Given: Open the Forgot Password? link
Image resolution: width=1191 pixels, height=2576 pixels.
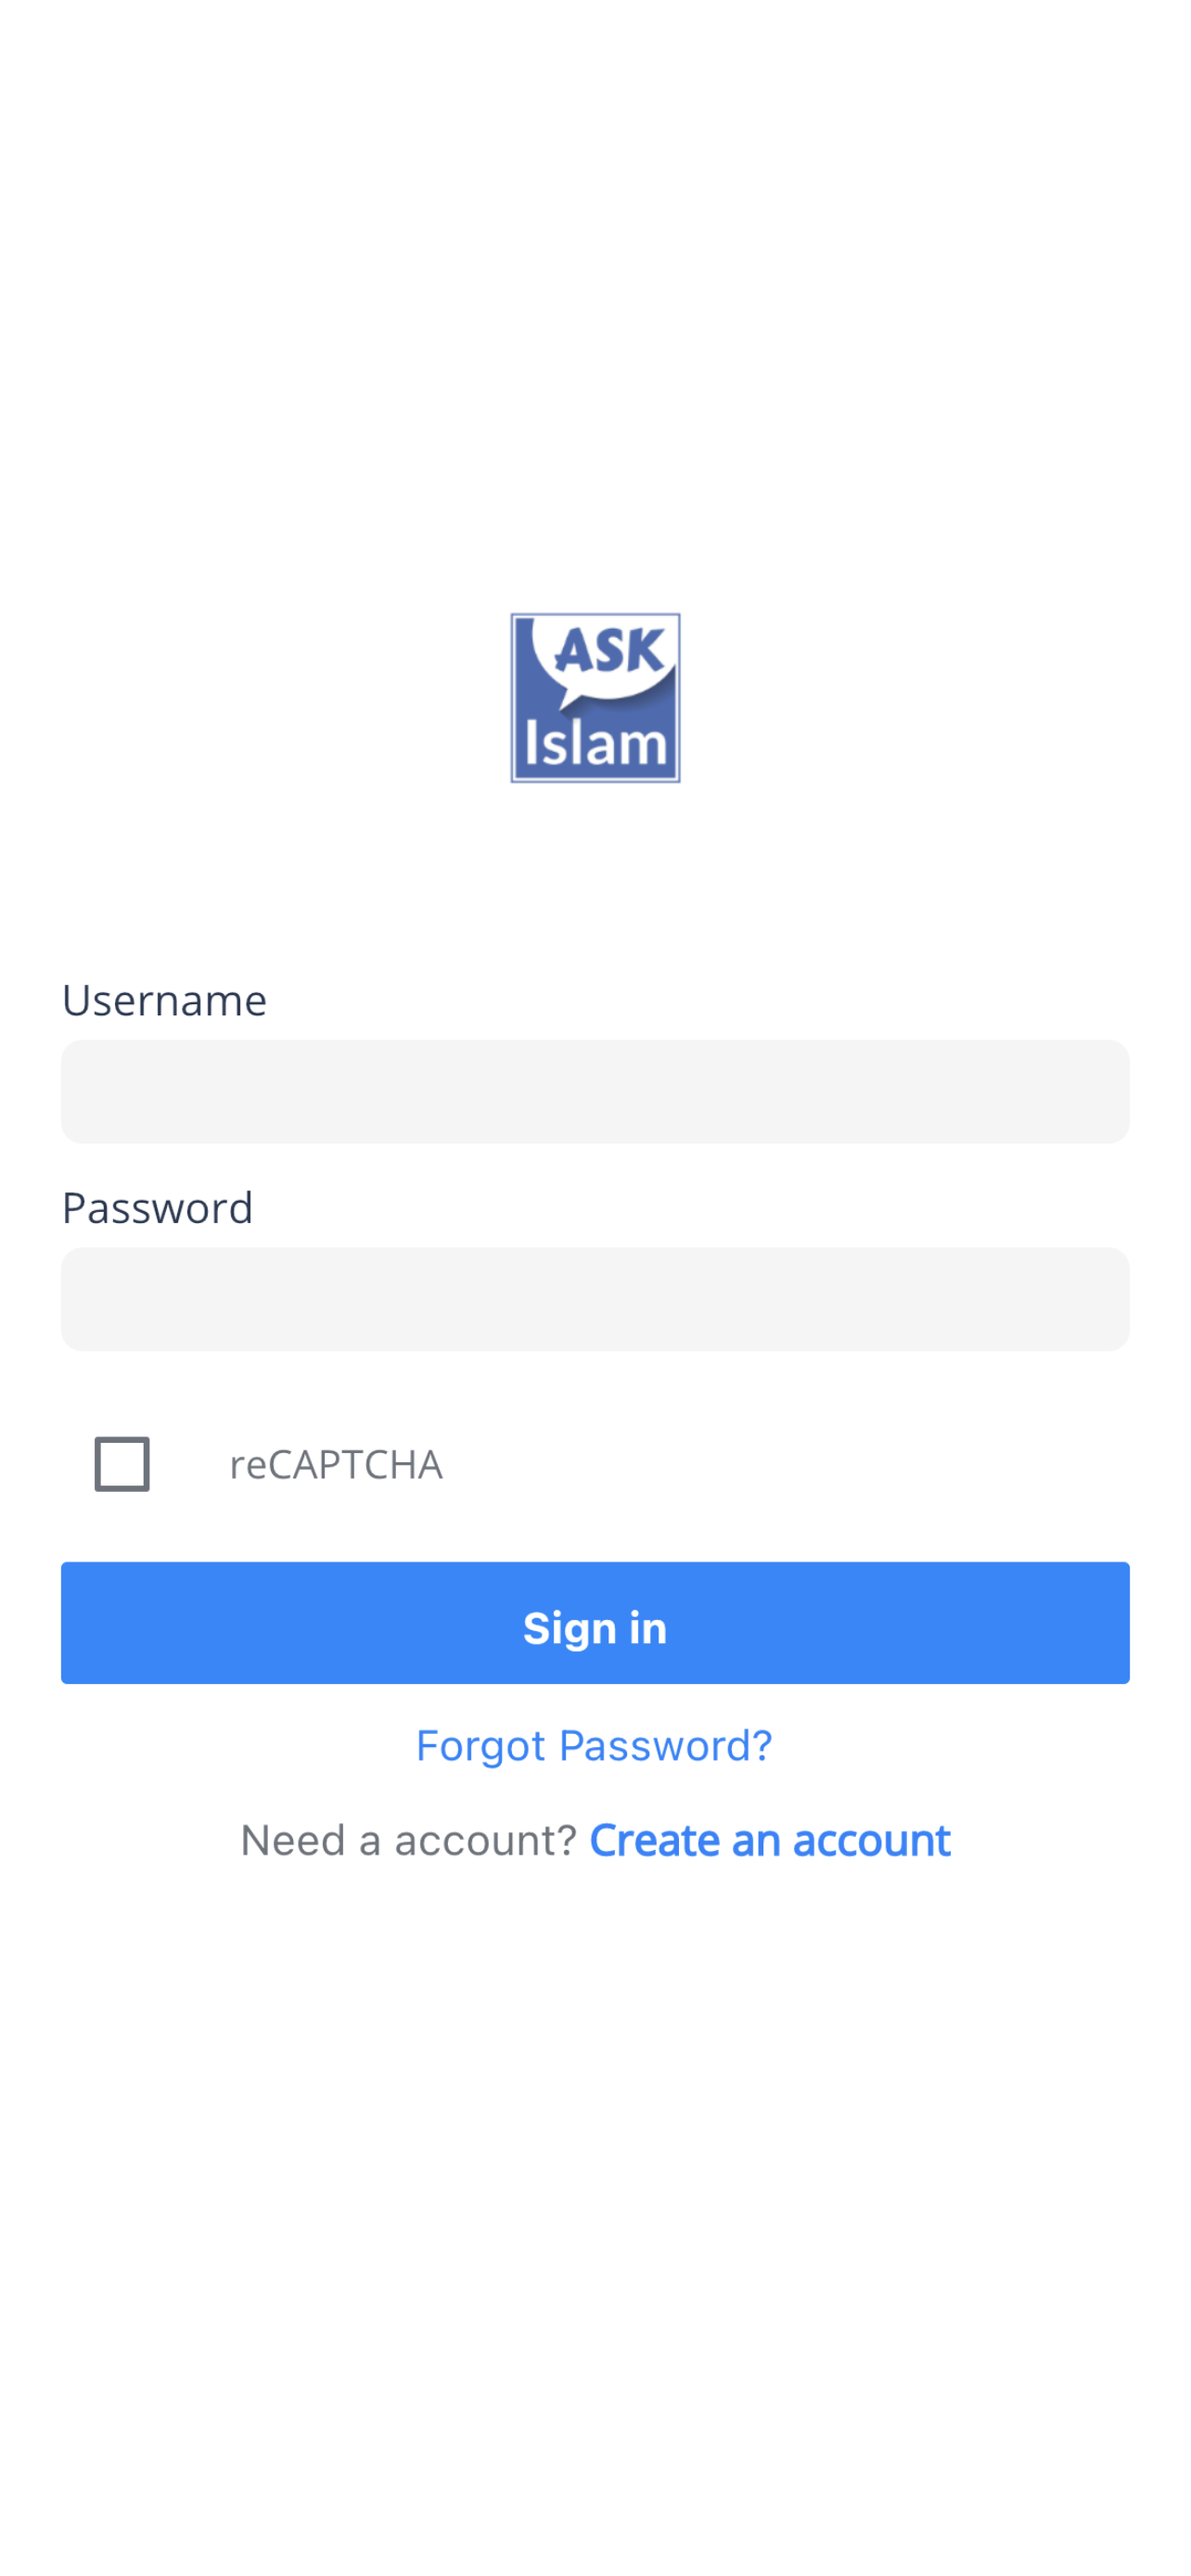Looking at the screenshot, I should pos(594,1746).
